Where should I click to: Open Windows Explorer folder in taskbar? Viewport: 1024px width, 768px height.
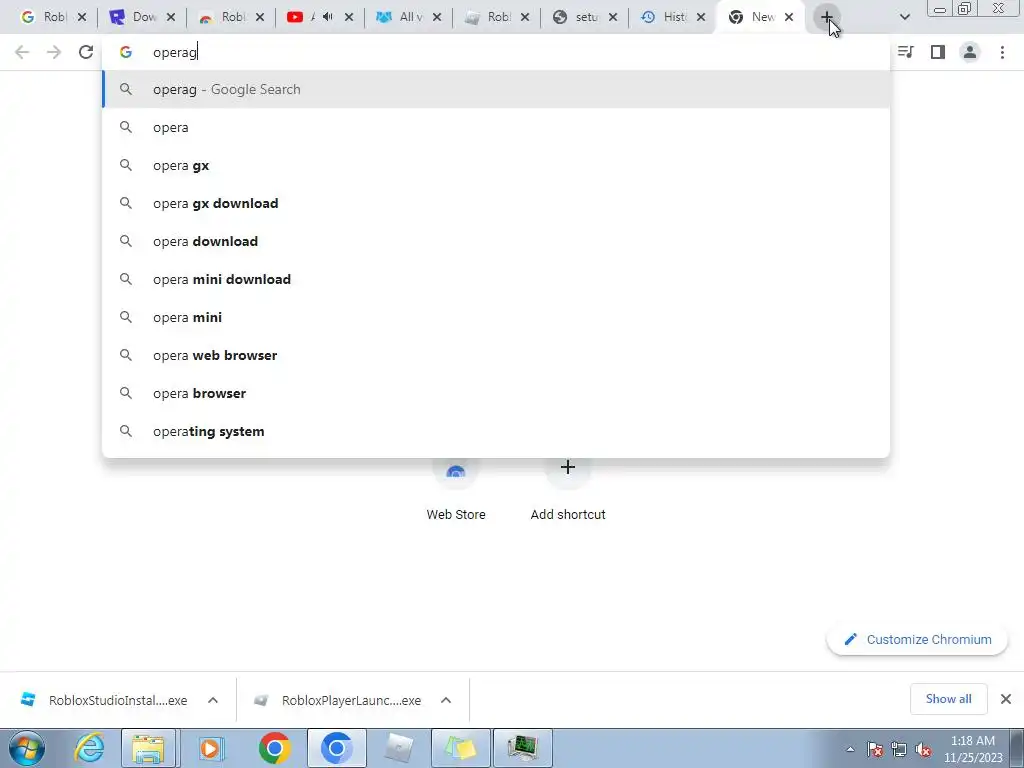tap(148, 748)
